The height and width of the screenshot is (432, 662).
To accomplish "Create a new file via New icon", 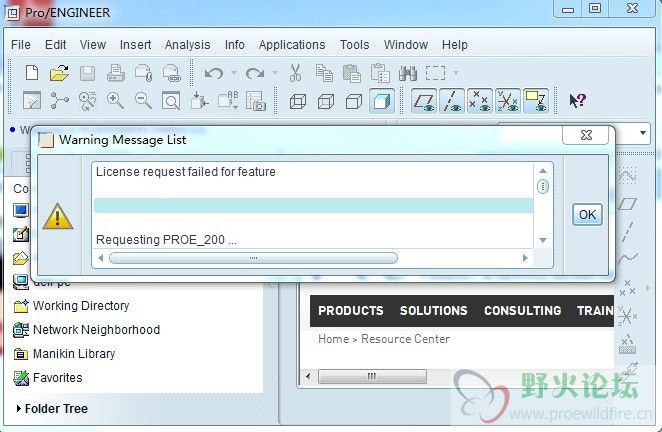I will [32, 73].
